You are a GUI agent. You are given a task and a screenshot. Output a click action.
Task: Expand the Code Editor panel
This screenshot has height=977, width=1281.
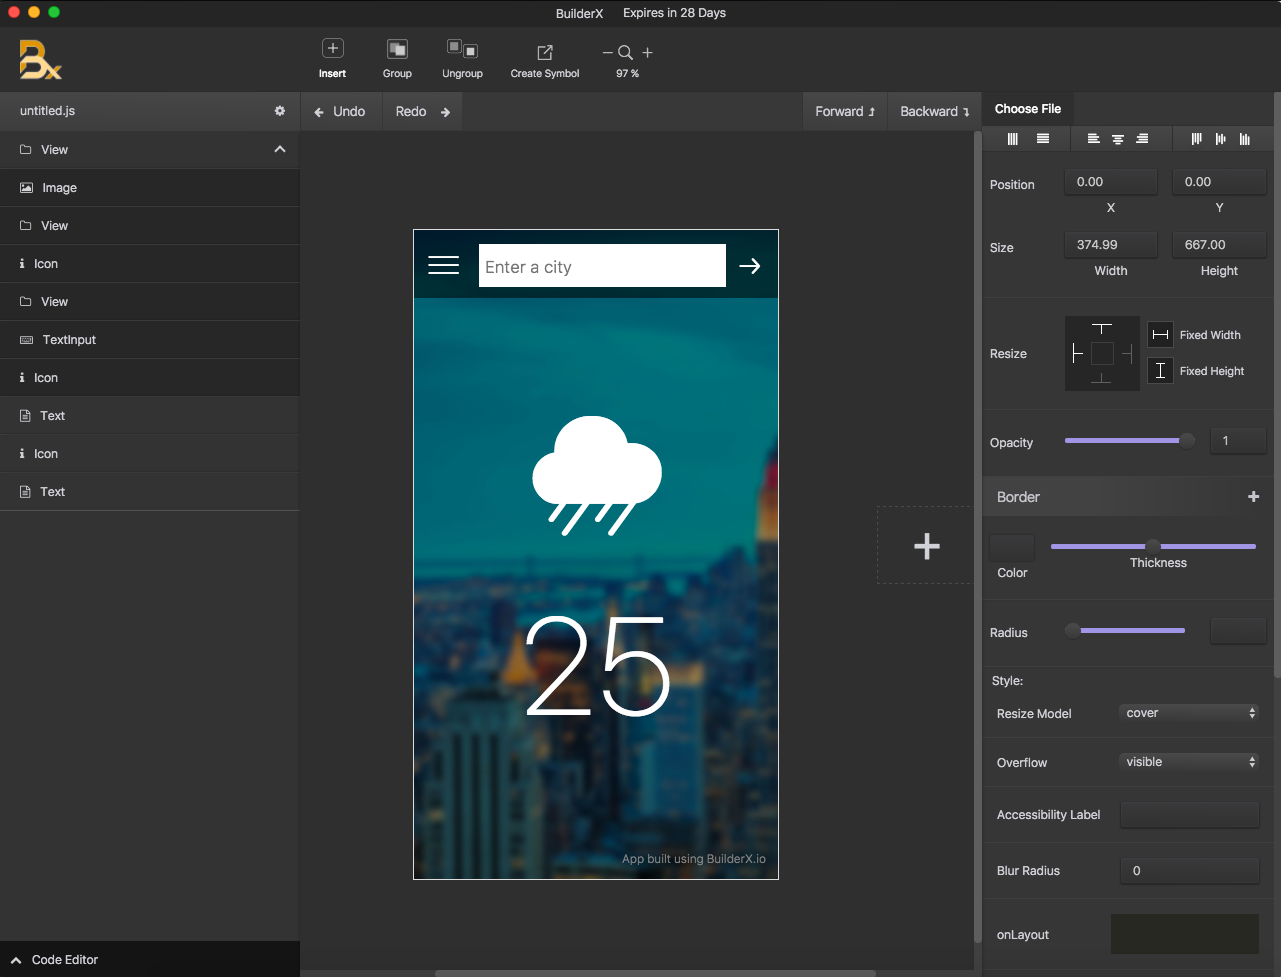pyautogui.click(x=16, y=960)
